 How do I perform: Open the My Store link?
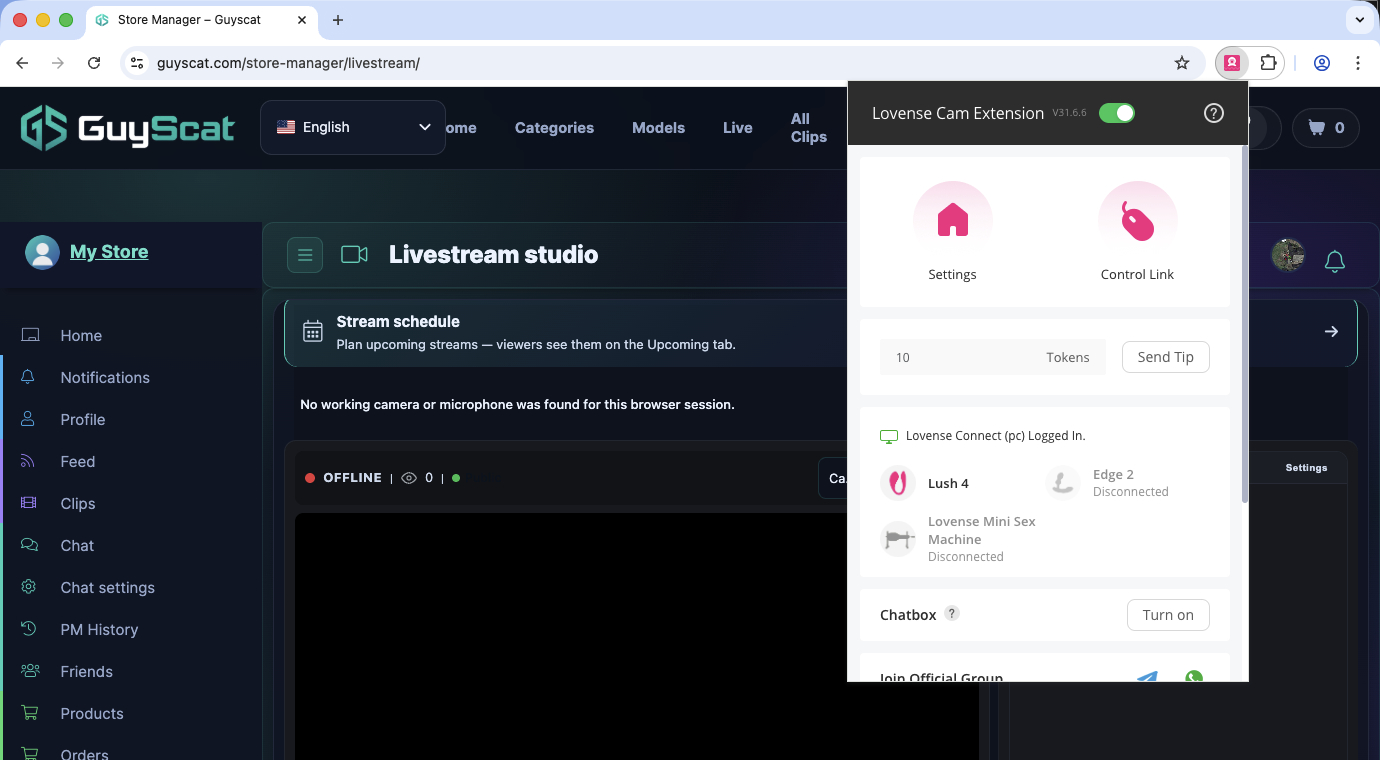pos(109,252)
